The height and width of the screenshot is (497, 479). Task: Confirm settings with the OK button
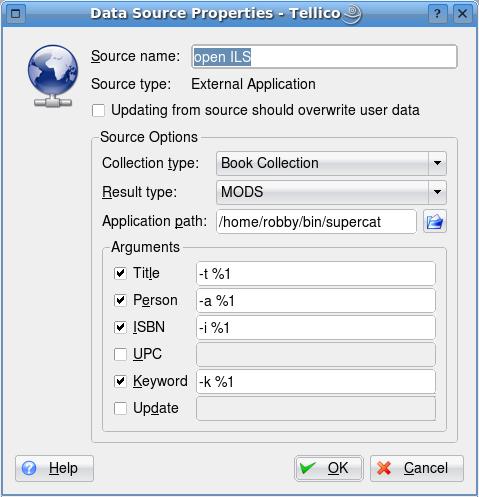click(x=329, y=468)
